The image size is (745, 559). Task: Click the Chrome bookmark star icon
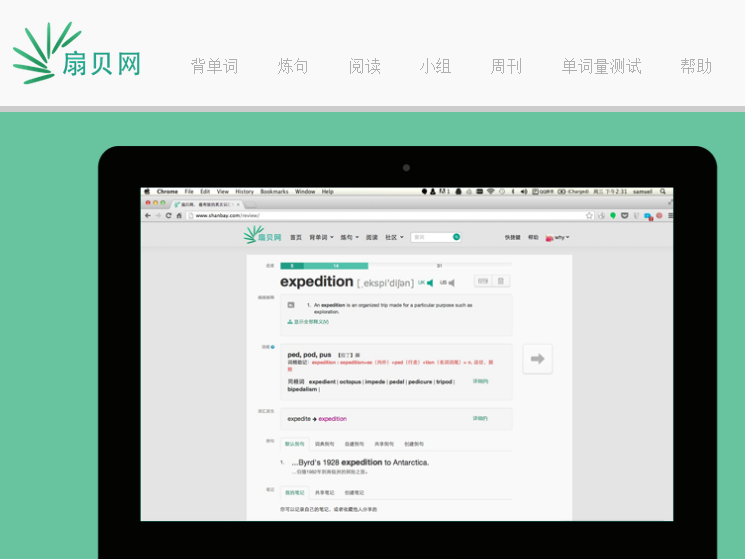[x=589, y=215]
